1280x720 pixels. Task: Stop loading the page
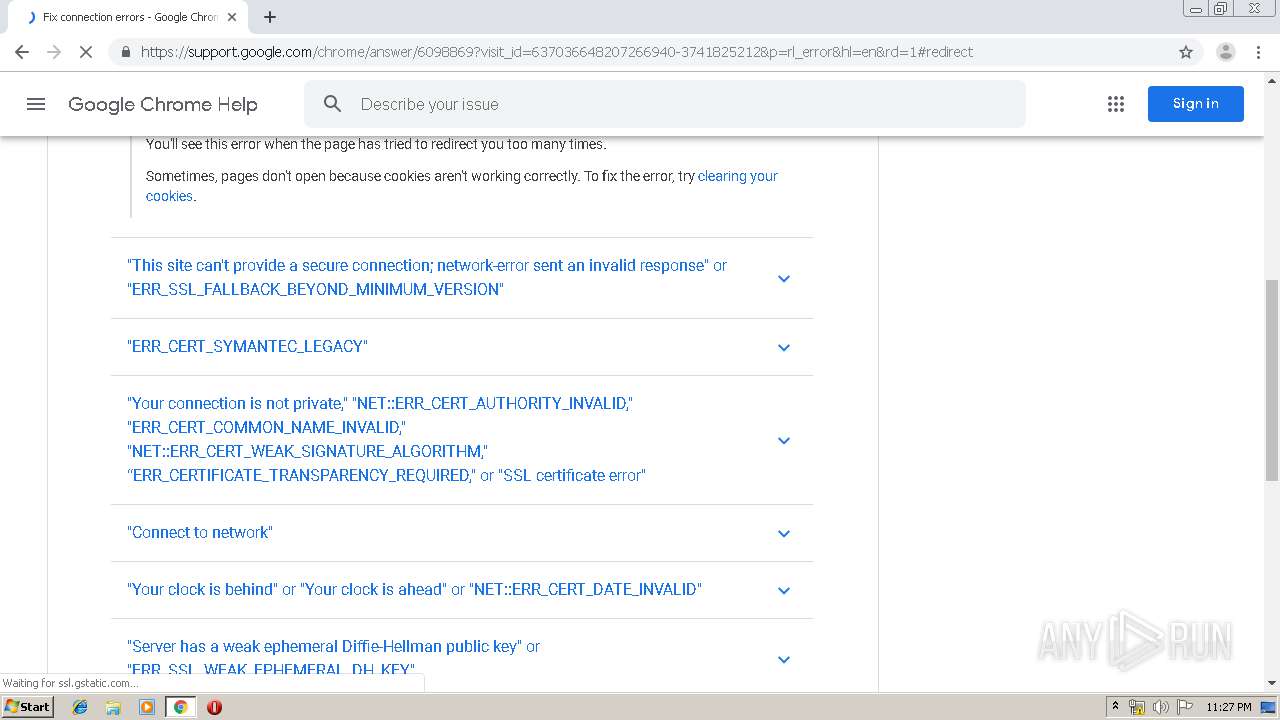[x=86, y=52]
